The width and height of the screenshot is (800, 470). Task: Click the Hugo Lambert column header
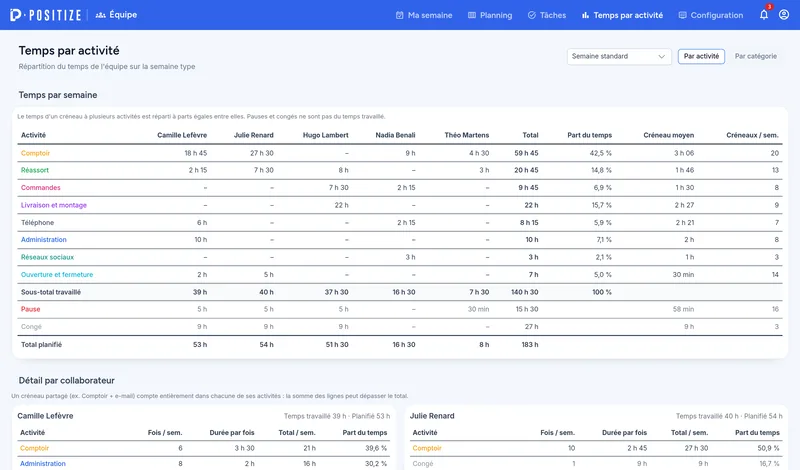pyautogui.click(x=326, y=135)
